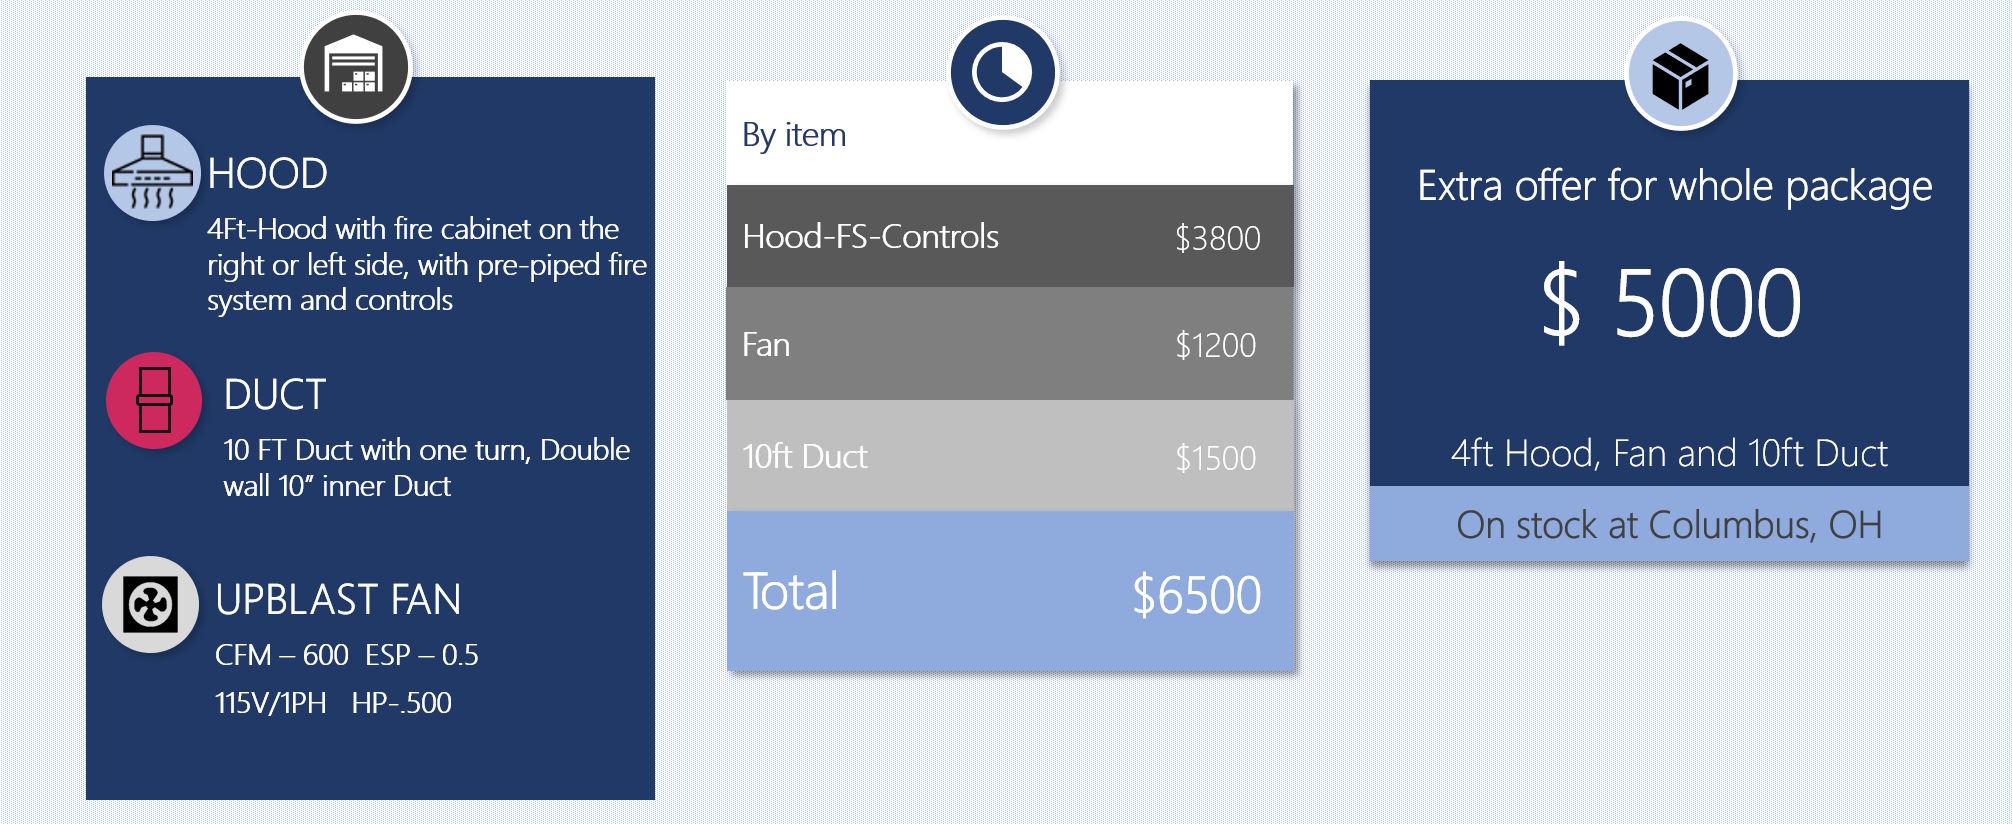Select the range hood icon

point(153,173)
